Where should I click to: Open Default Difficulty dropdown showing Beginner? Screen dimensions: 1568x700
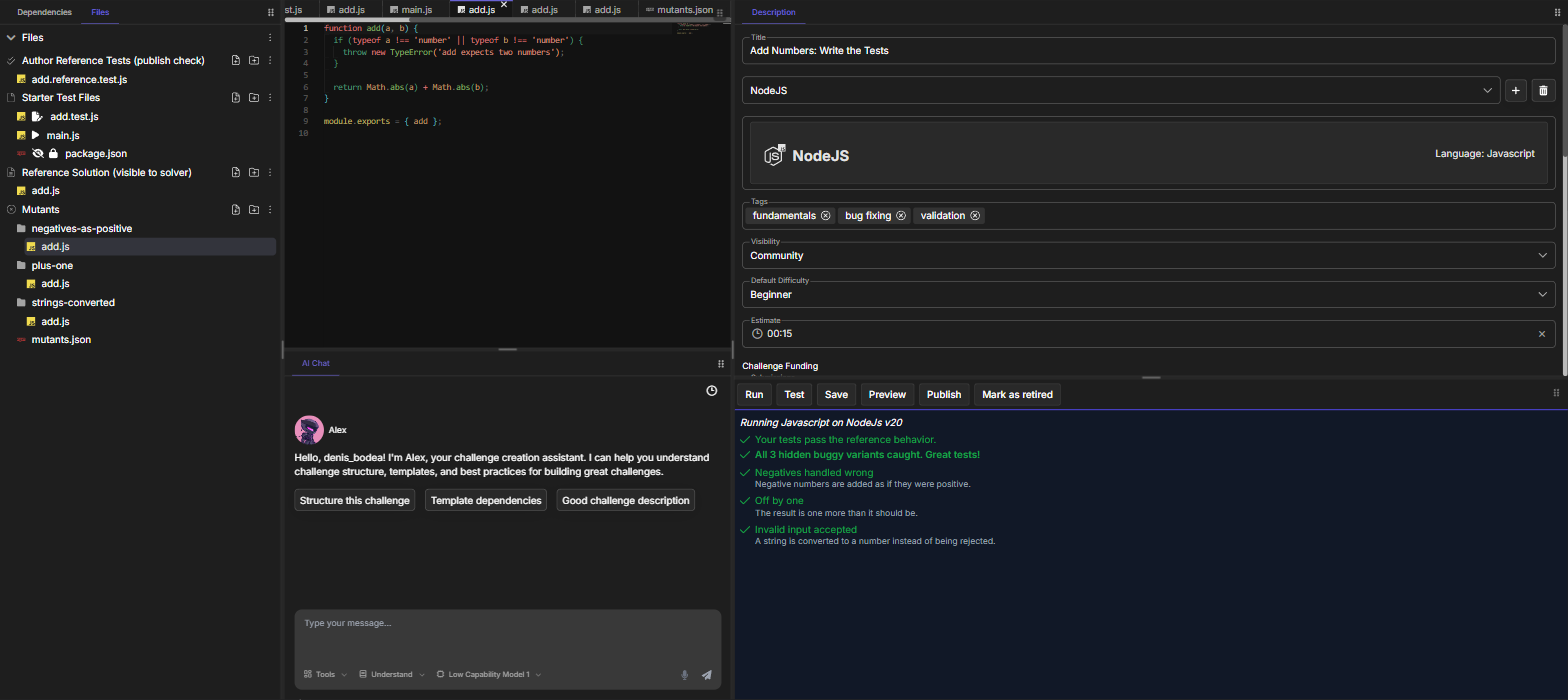[x=1149, y=293]
